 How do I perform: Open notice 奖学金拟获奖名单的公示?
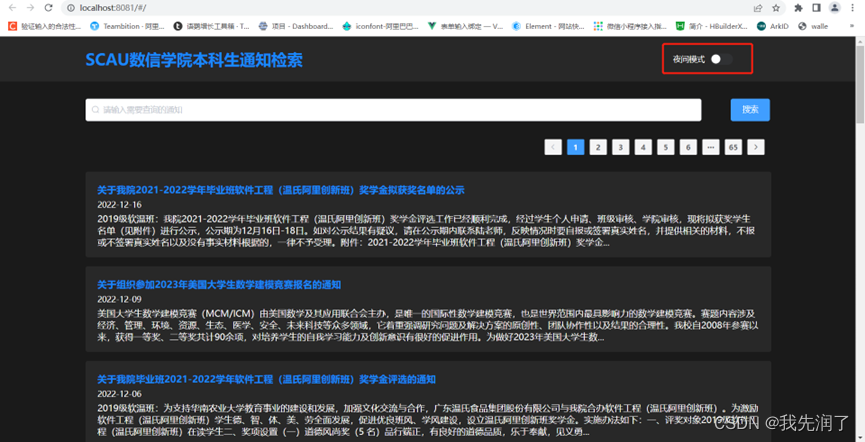(281, 190)
